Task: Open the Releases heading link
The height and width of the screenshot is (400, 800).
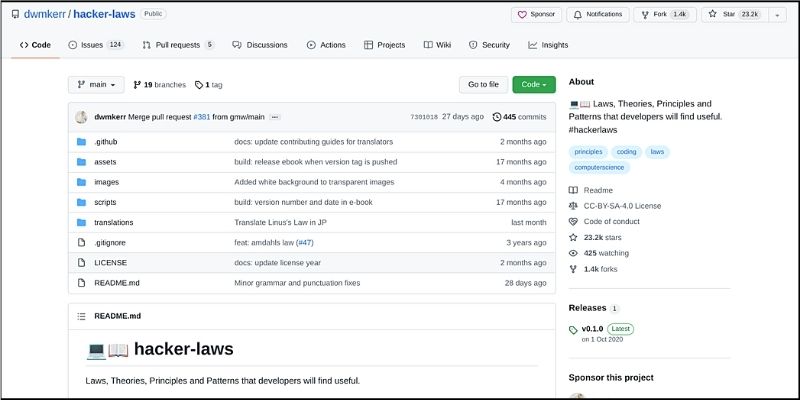Action: 593,308
